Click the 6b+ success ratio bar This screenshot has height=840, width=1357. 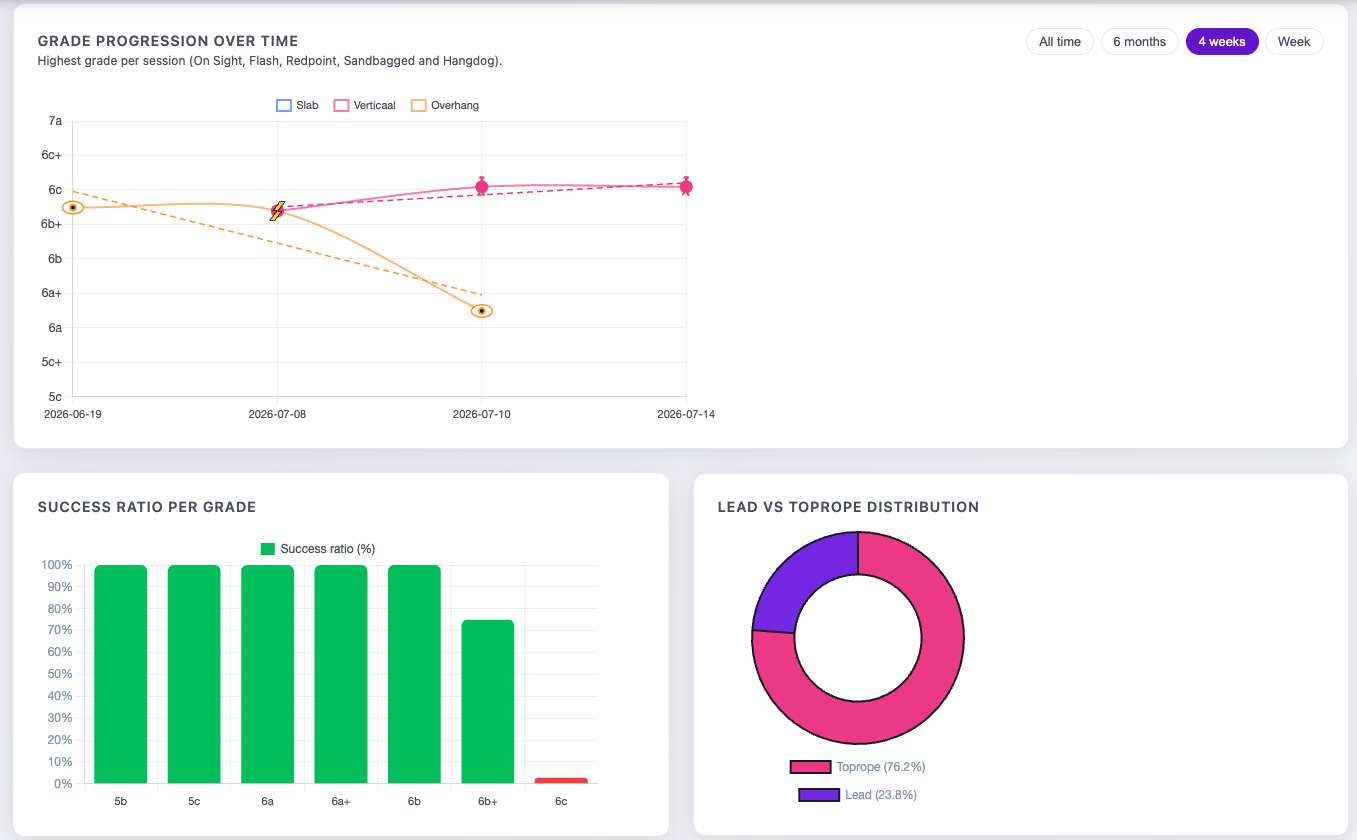pyautogui.click(x=488, y=702)
